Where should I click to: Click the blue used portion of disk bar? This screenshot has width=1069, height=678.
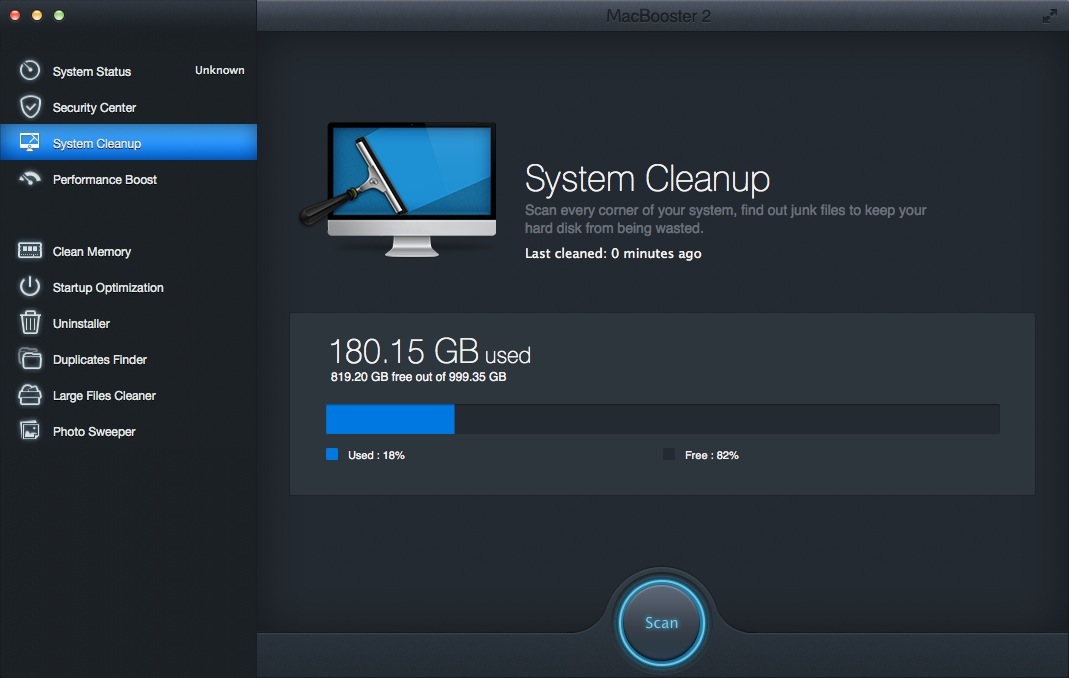(x=390, y=419)
